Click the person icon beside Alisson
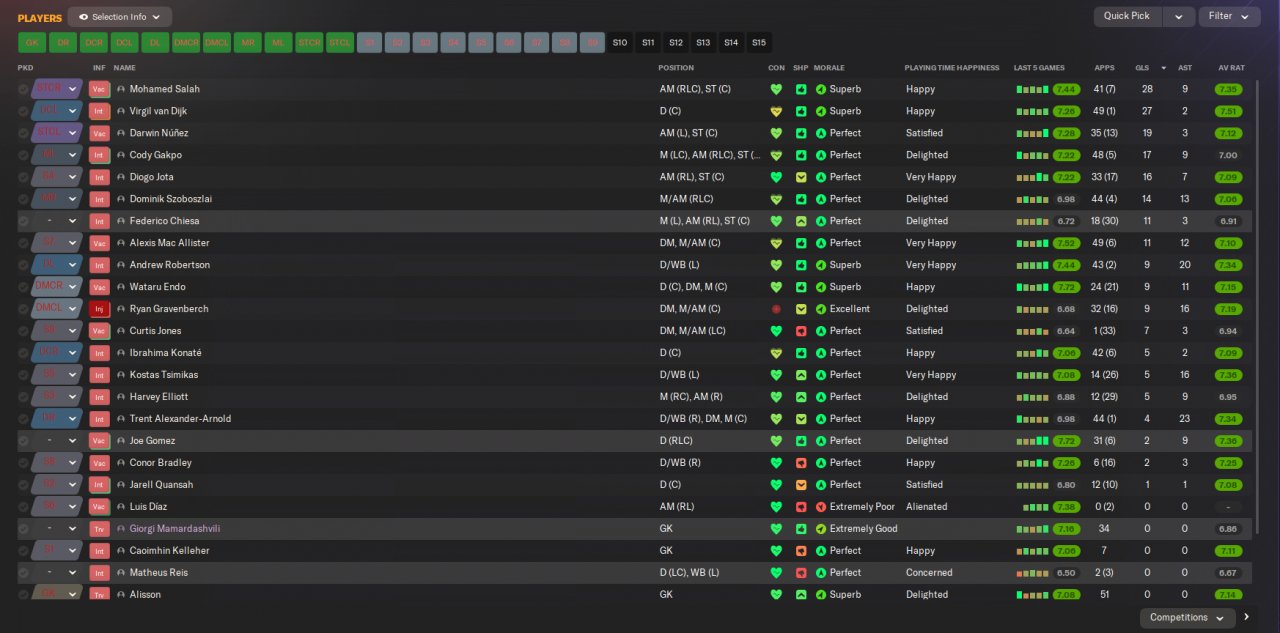This screenshot has width=1280, height=633. 121,595
